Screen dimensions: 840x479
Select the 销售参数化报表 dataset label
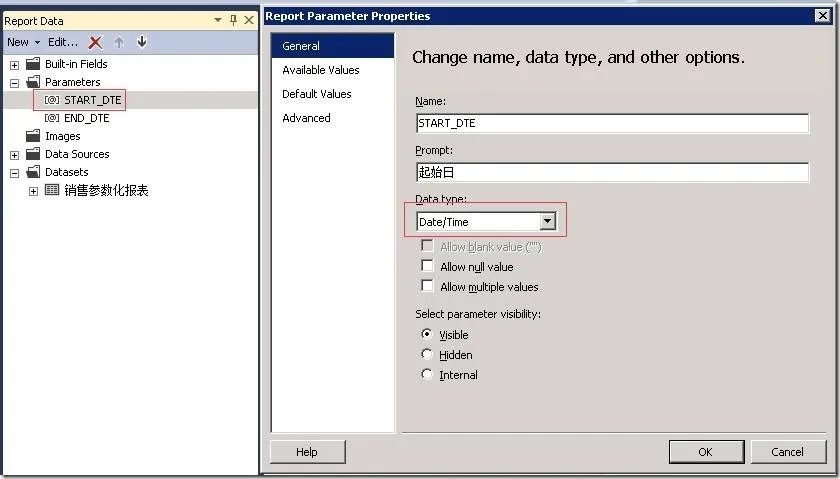click(x=106, y=190)
